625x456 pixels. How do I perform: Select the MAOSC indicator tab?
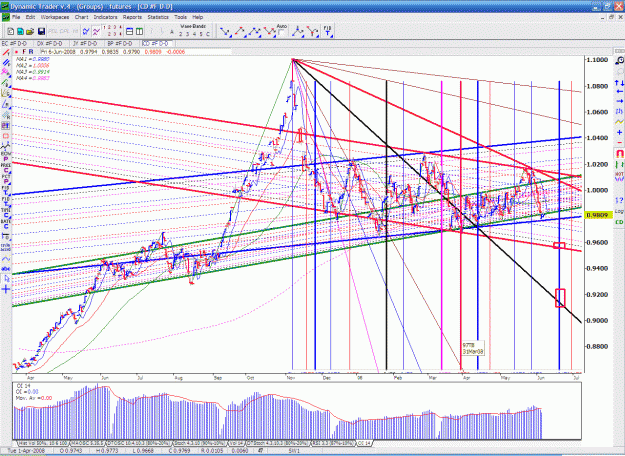(87, 443)
